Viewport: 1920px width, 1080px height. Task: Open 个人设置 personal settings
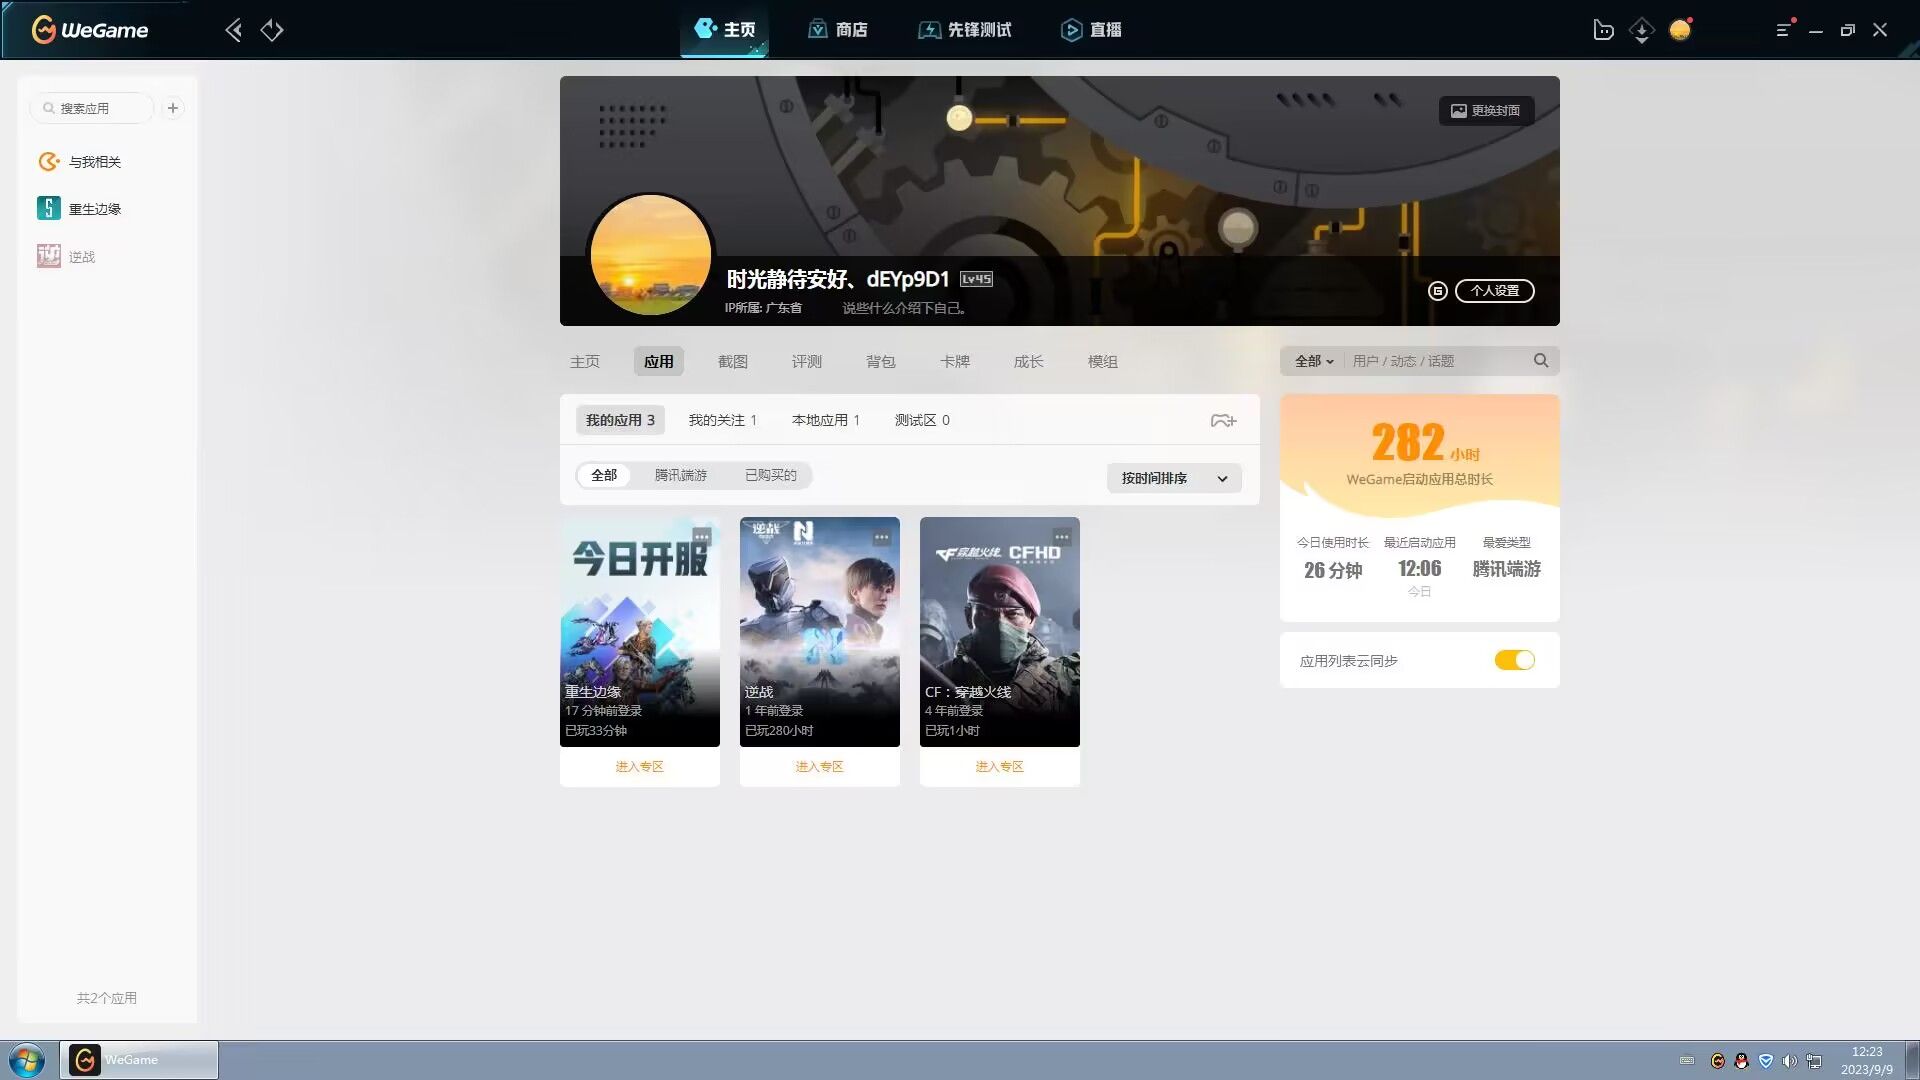click(x=1494, y=291)
